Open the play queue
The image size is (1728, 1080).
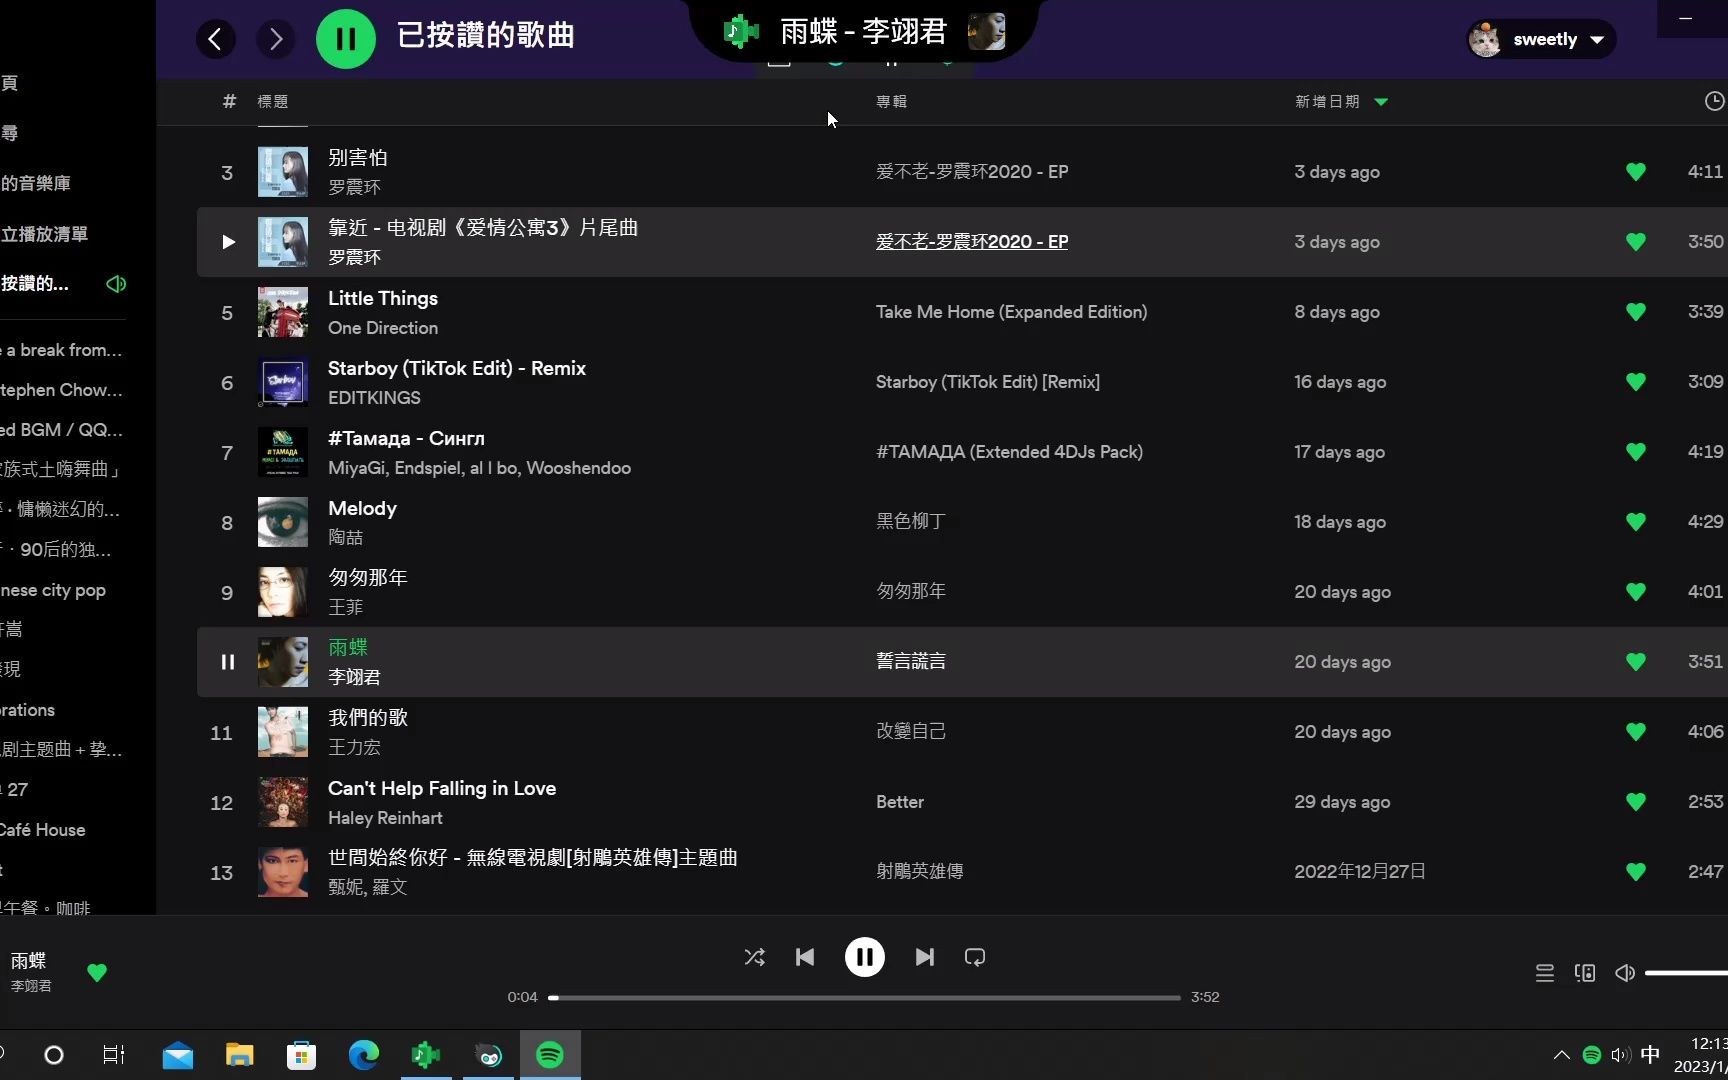pyautogui.click(x=1544, y=972)
